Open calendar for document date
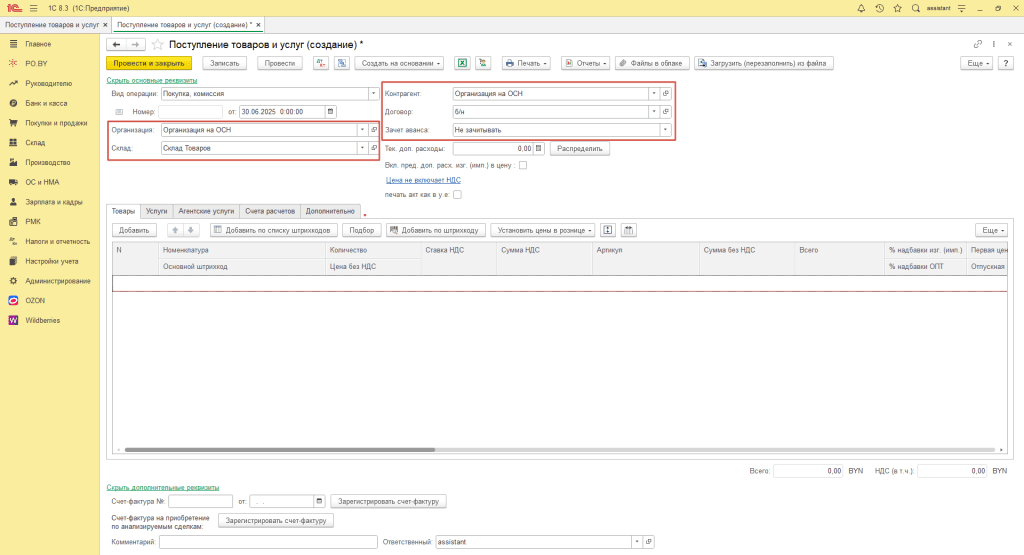The image size is (1024, 555). tap(330, 112)
